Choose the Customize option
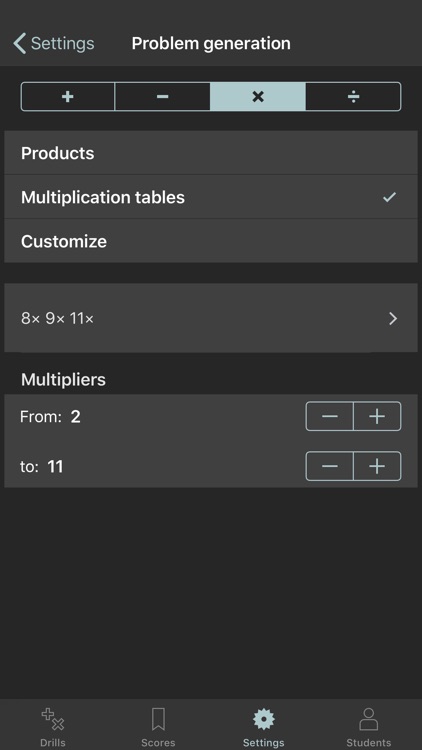422x750 pixels. pyautogui.click(x=211, y=241)
